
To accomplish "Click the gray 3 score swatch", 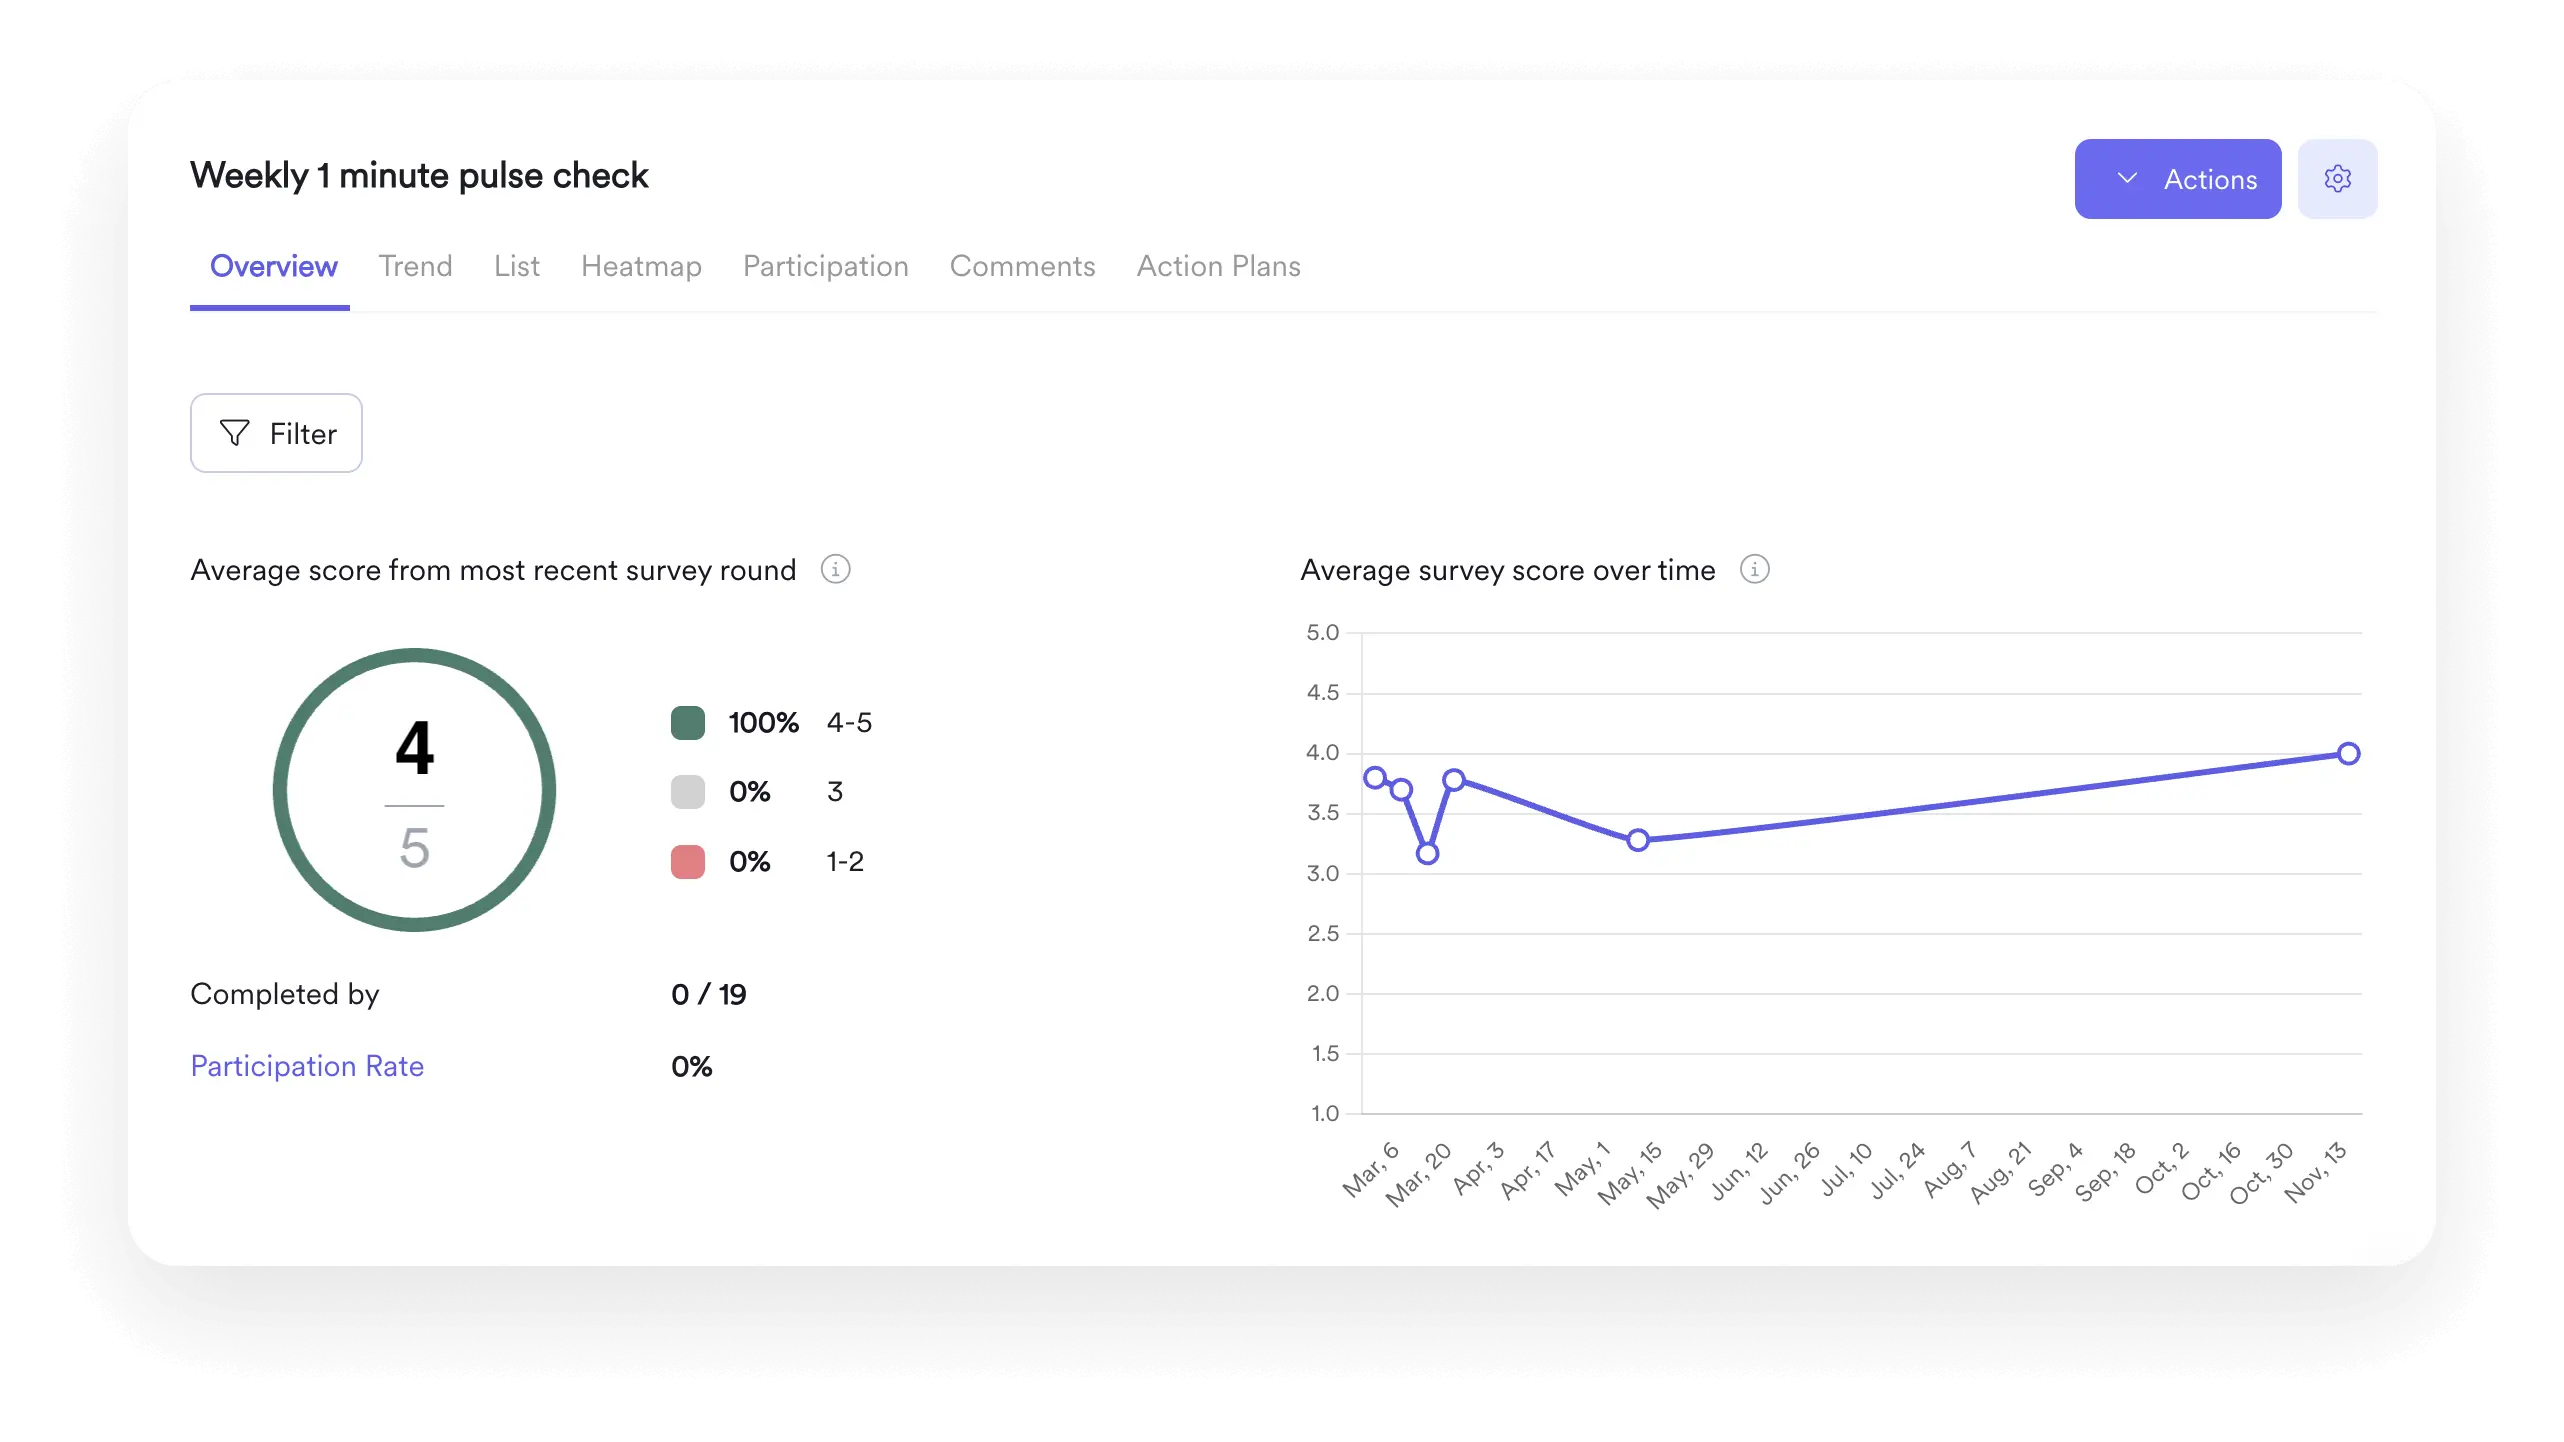I will [688, 792].
